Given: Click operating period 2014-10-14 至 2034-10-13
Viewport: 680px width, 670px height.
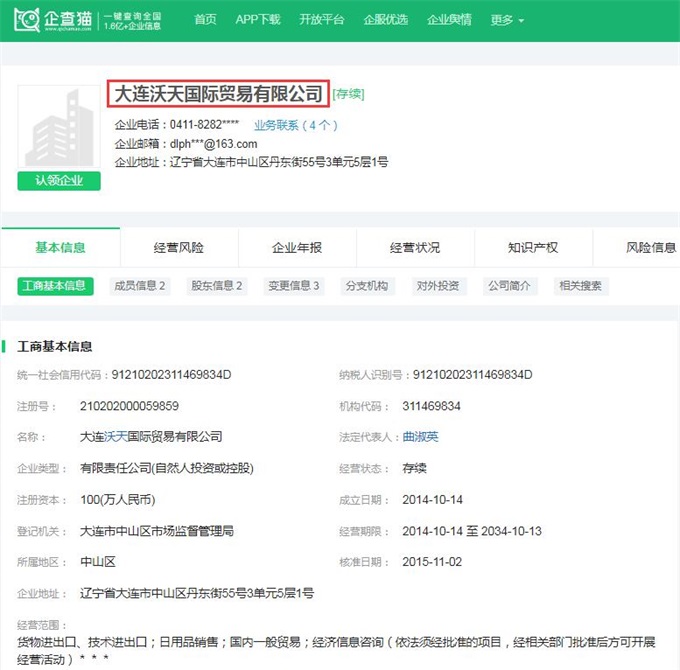Looking at the screenshot, I should click(472, 531).
